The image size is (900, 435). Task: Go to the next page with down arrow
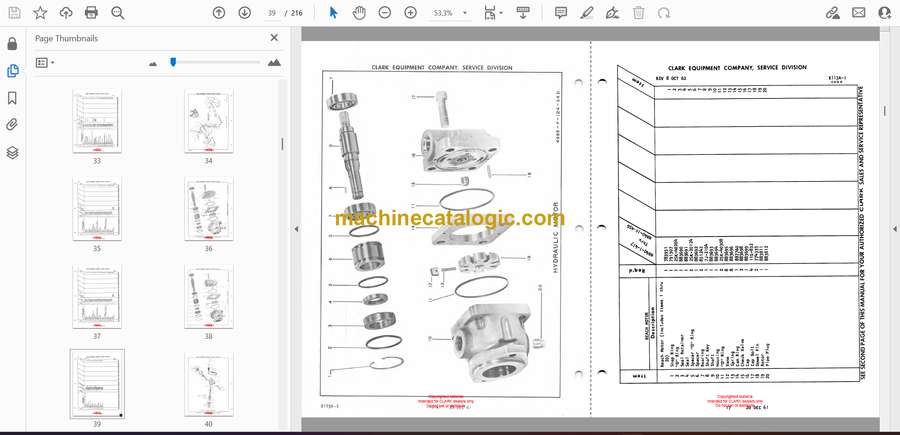(245, 13)
